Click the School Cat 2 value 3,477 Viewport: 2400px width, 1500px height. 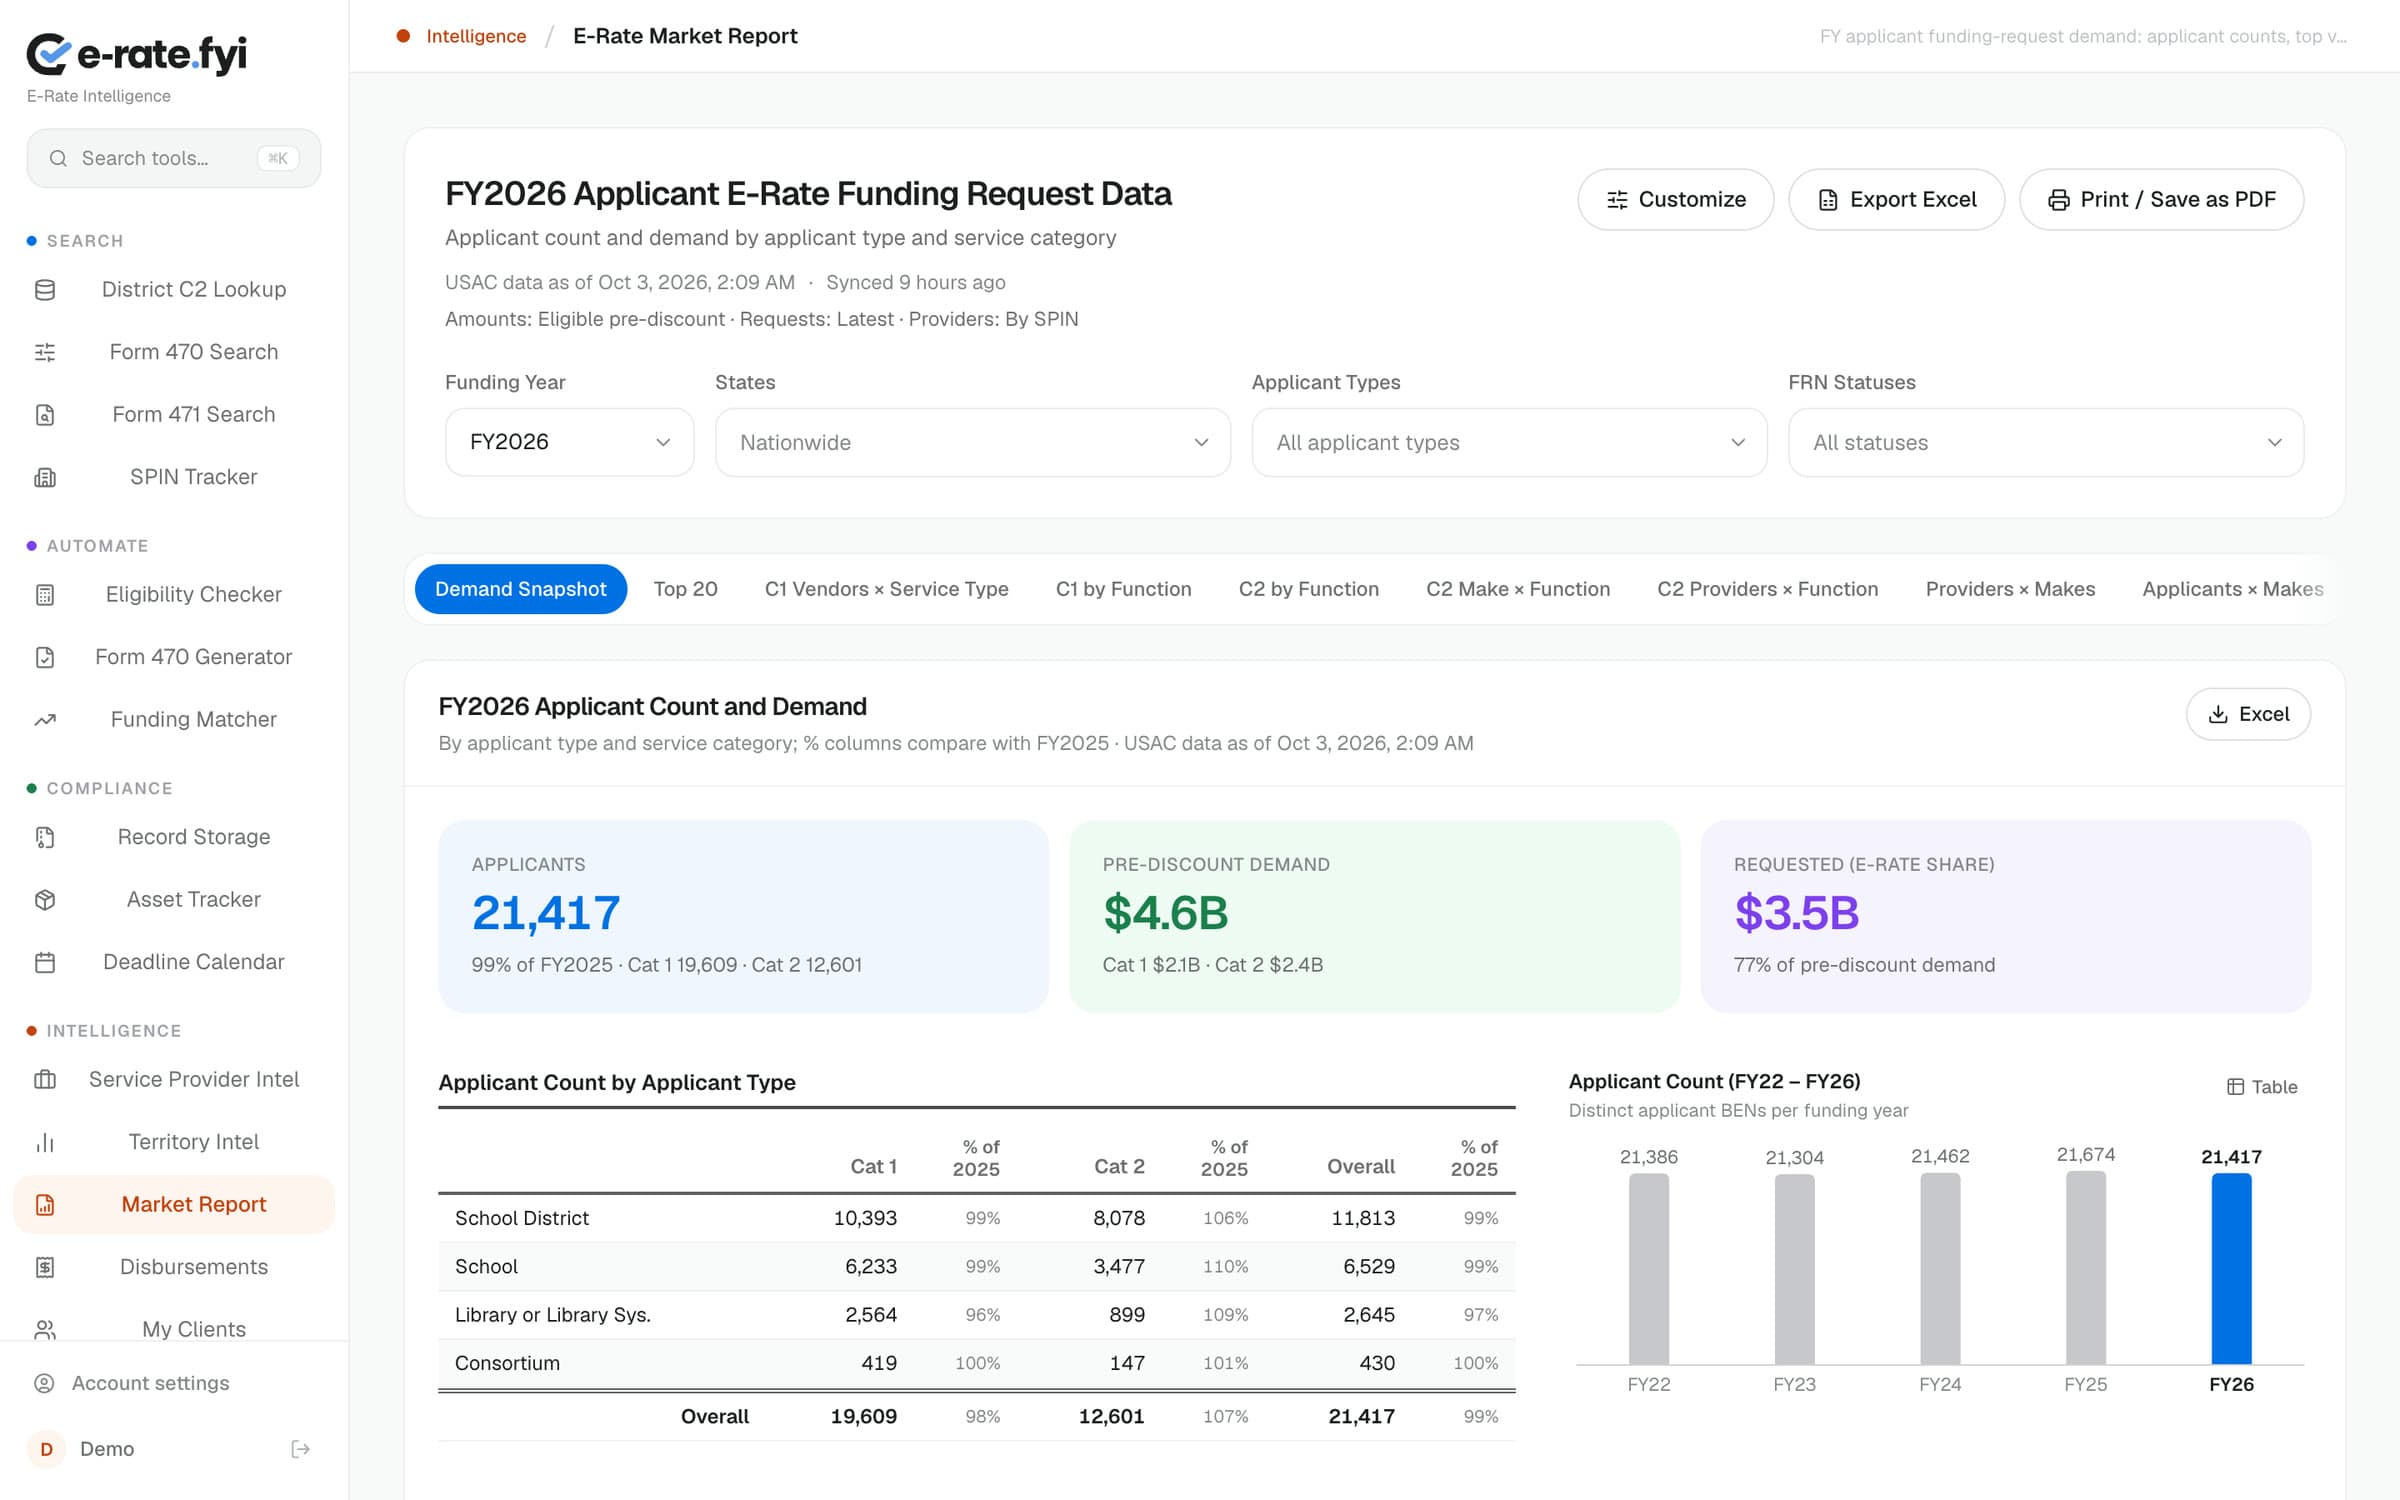click(1119, 1267)
